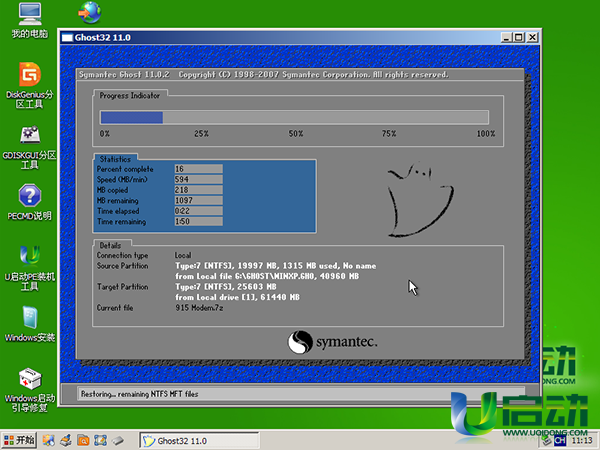Click the Time elapsed value 0:22
This screenshot has width=600, height=450.
pyautogui.click(x=199, y=211)
